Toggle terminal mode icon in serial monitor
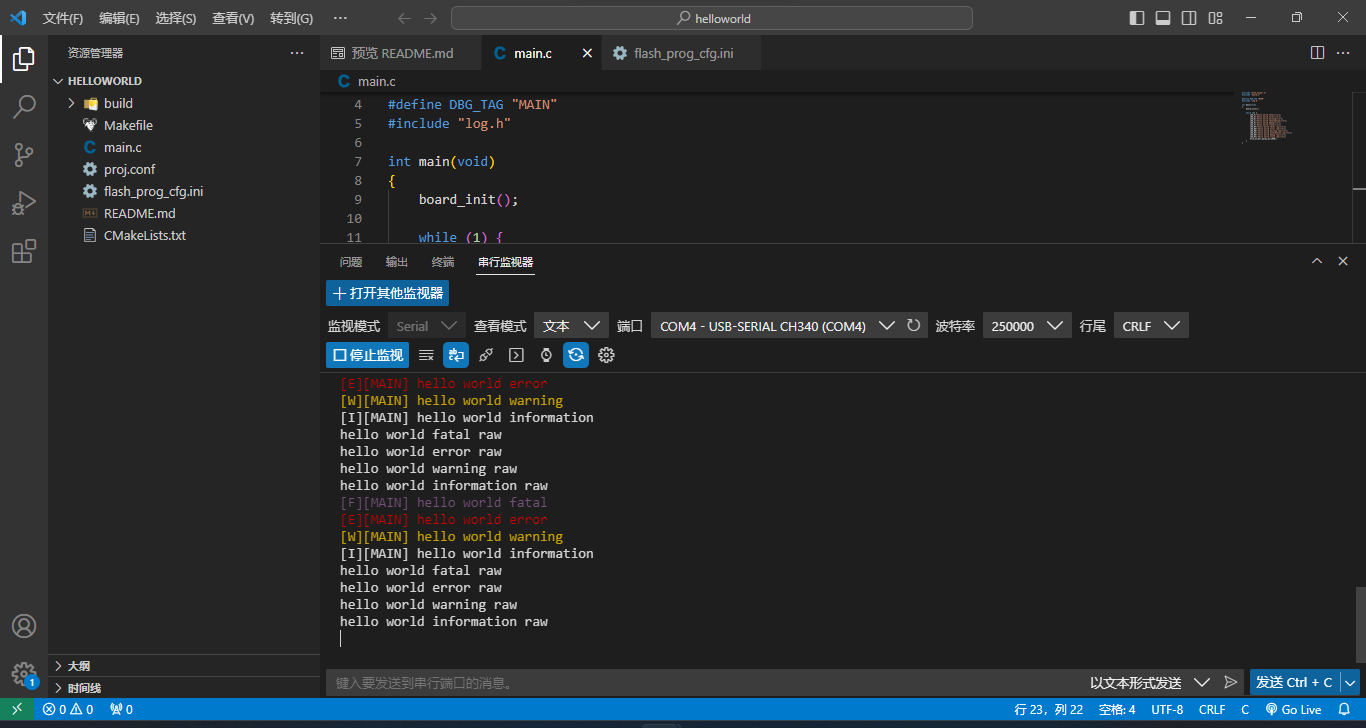1366x728 pixels. click(516, 355)
